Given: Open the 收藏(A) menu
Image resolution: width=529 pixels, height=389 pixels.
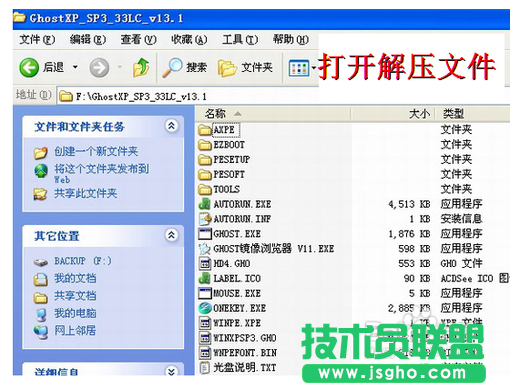Looking at the screenshot, I should (189, 40).
